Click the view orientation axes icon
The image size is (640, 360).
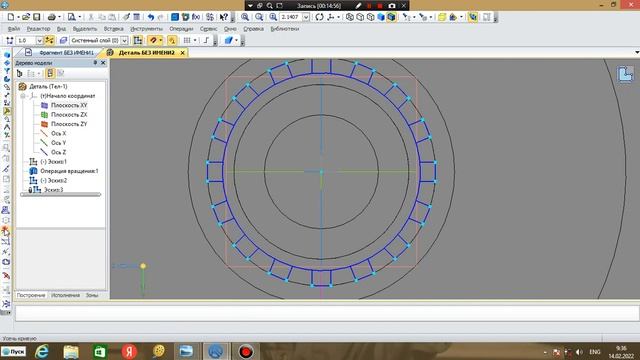(331, 17)
